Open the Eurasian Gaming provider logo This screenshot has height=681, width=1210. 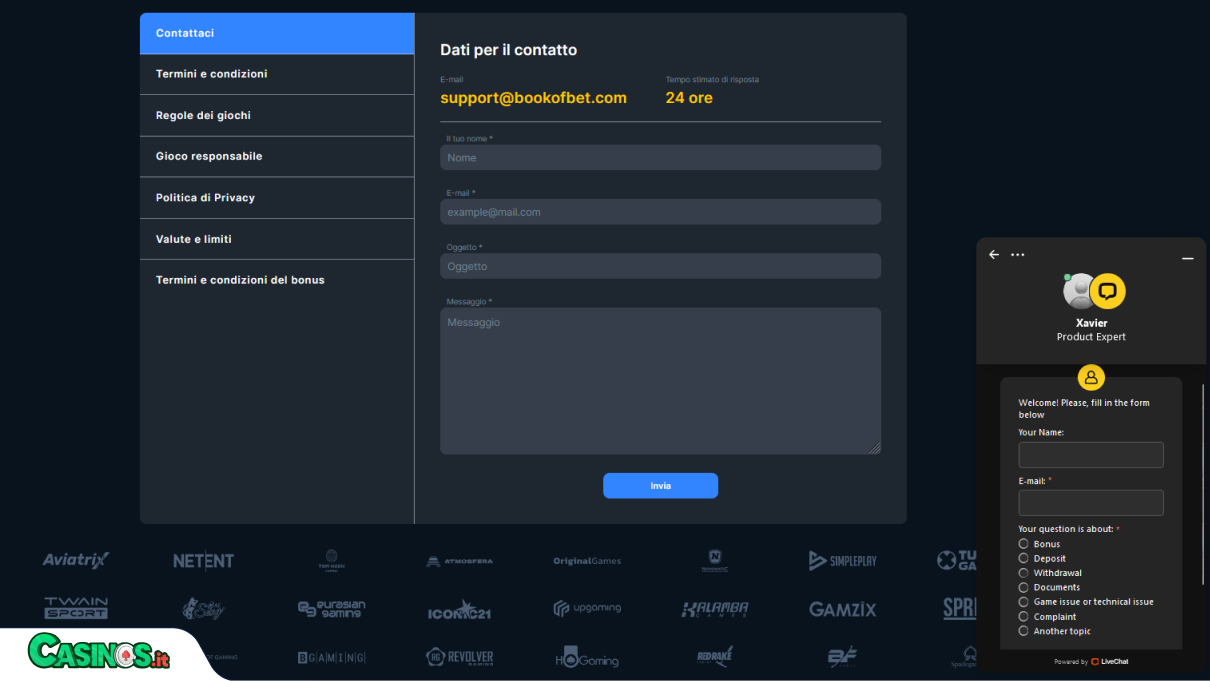point(332,608)
